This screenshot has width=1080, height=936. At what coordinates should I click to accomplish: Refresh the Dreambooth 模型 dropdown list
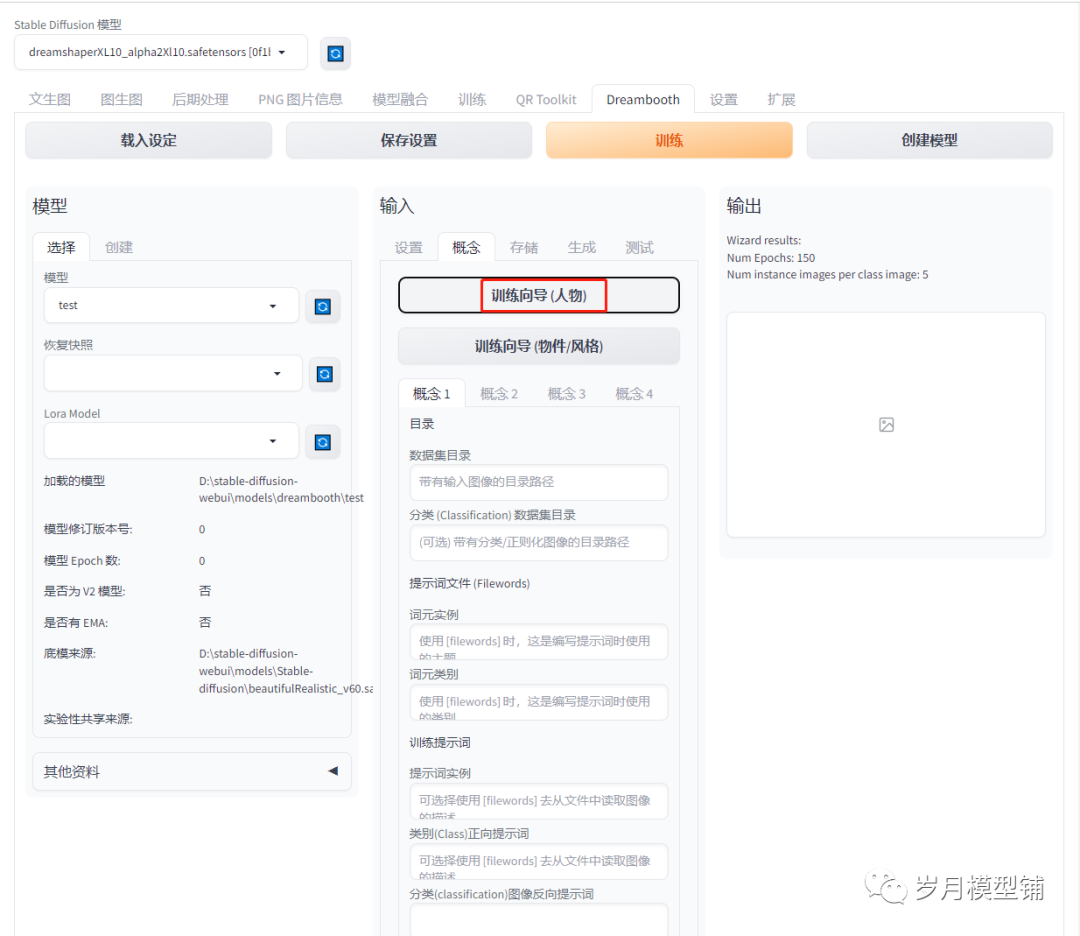click(x=322, y=306)
